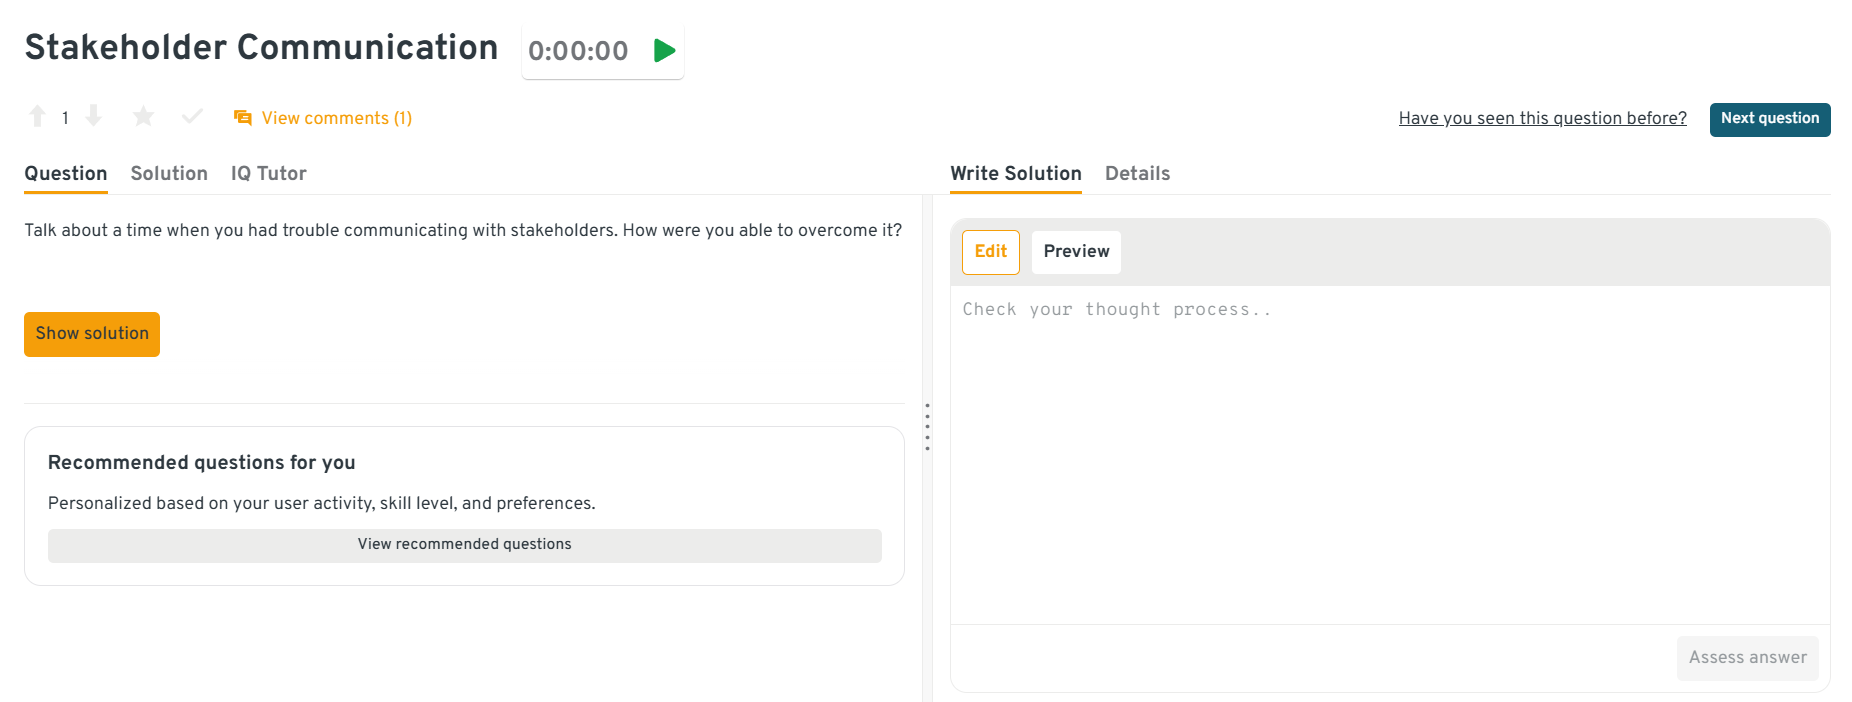Open View comments (1) link
This screenshot has height=702, width=1852.
(x=336, y=118)
